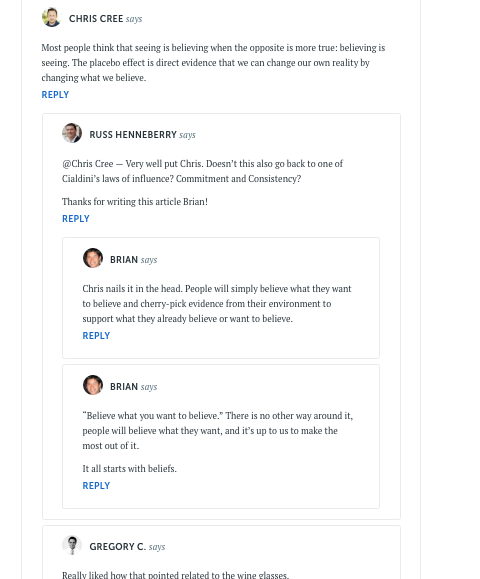The width and height of the screenshot is (480, 579).
Task: Click the 'Believe what you want to believe' paragraph
Action: [217, 431]
